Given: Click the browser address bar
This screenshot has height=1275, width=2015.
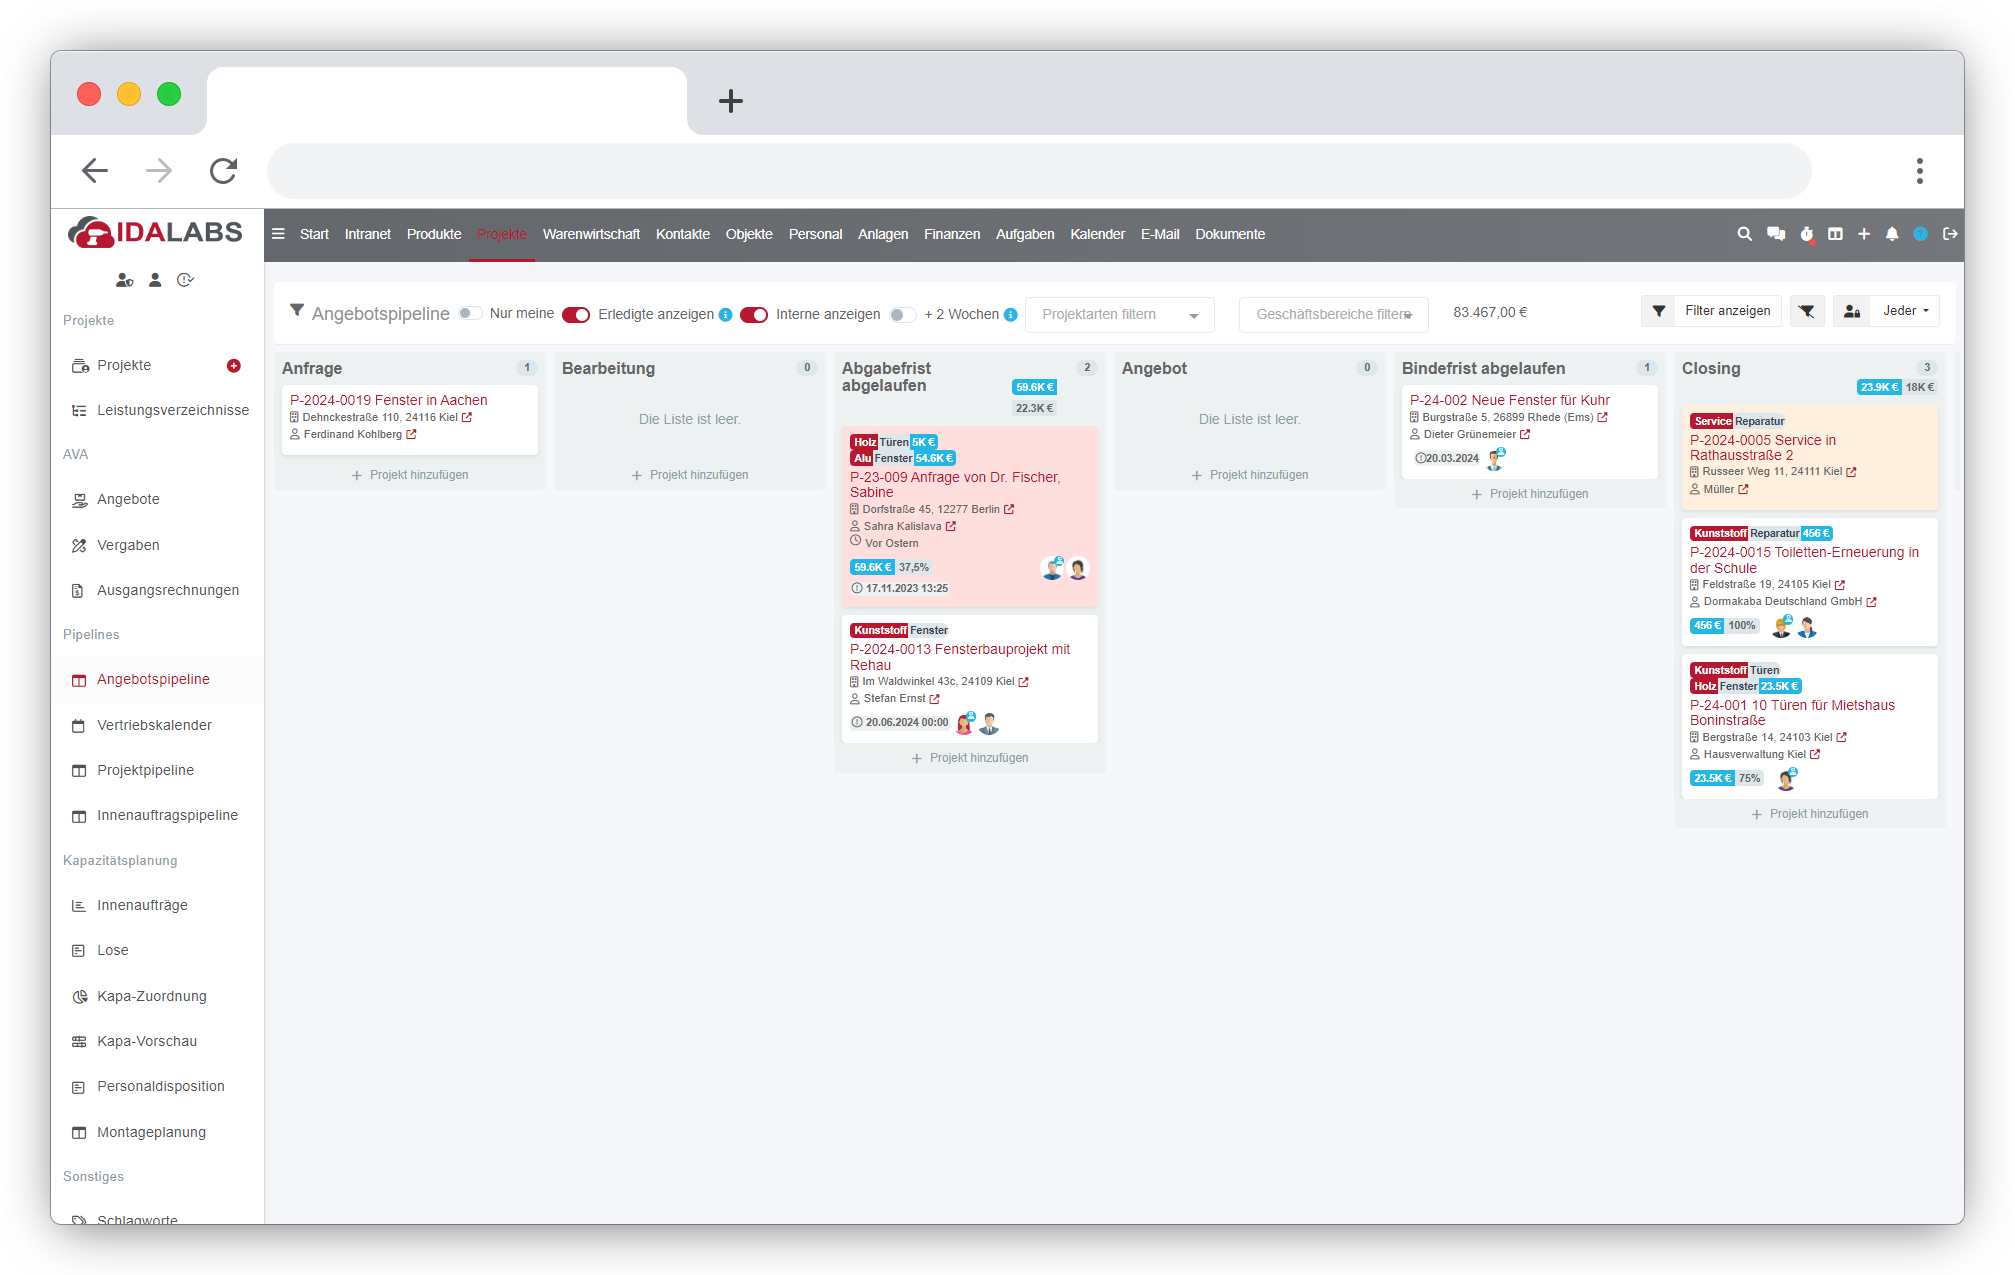Looking at the screenshot, I should pyautogui.click(x=1038, y=171).
